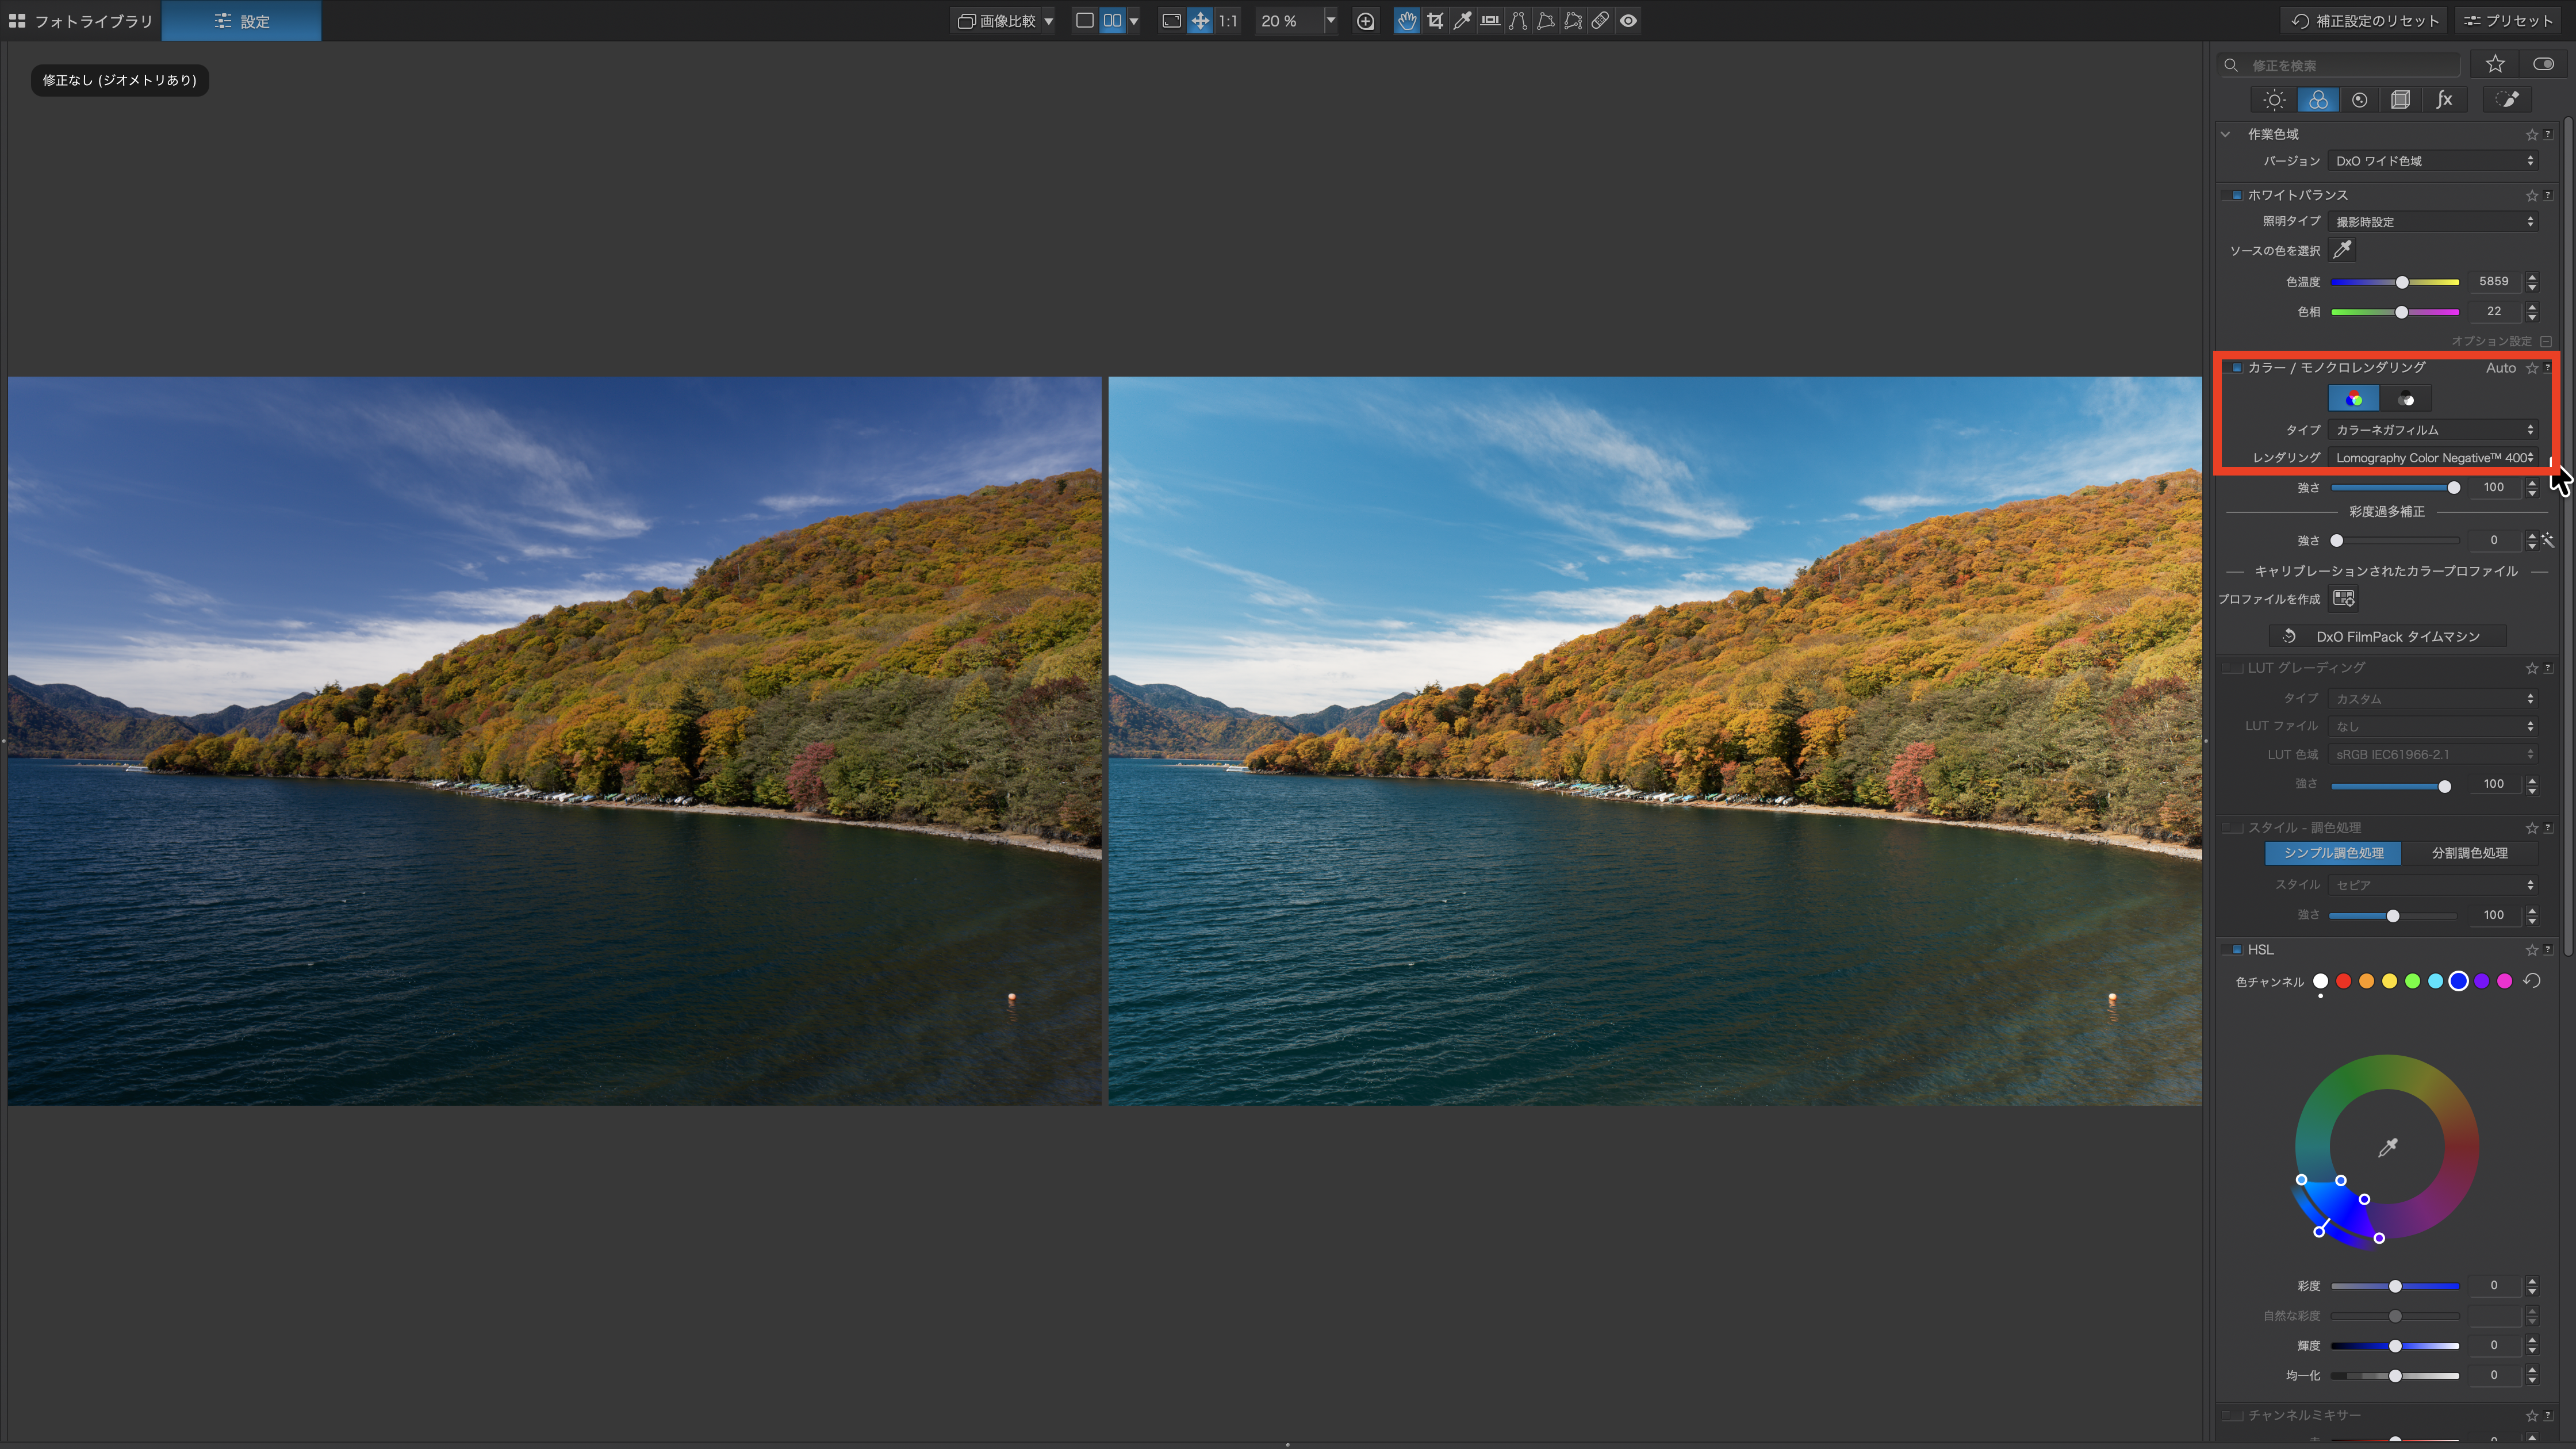2576x1449 pixels.
Task: Select the red HSL color channel
Action: point(2343,982)
